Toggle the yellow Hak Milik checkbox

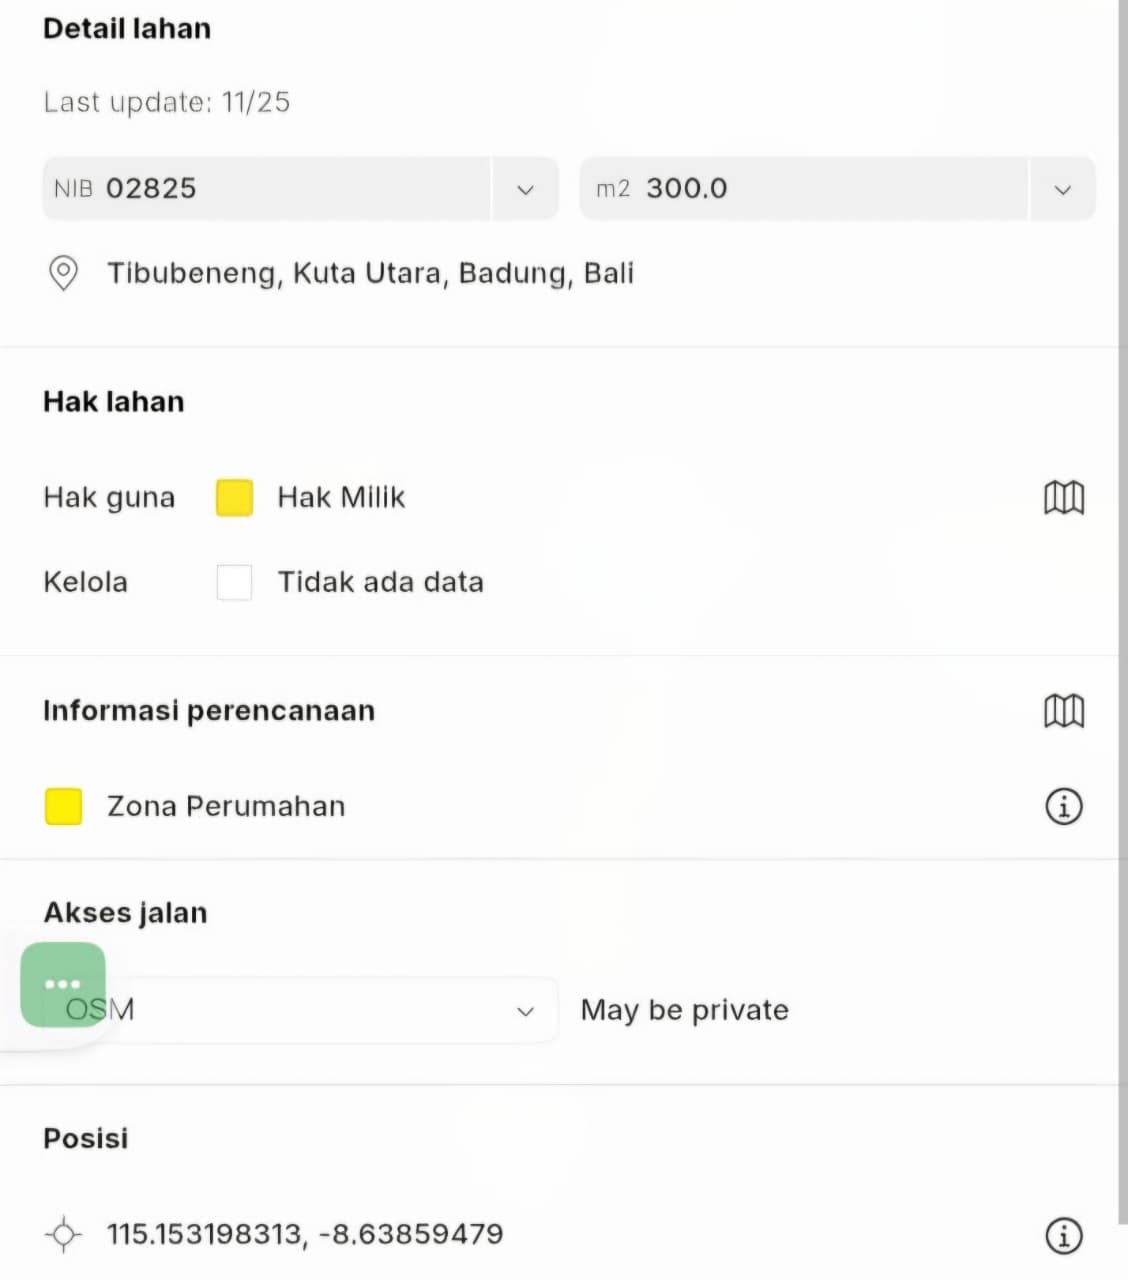(x=235, y=497)
